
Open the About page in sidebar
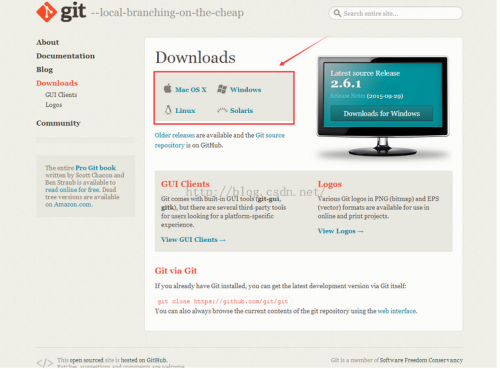[x=48, y=42]
